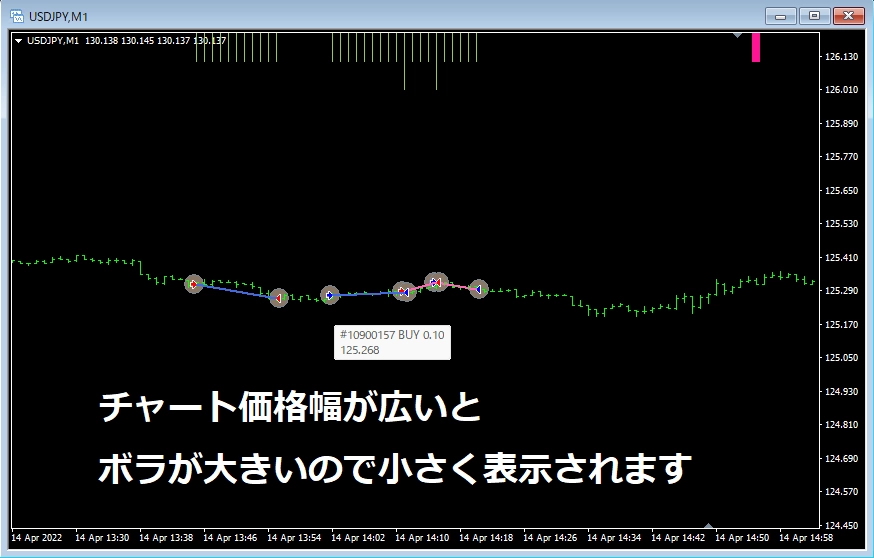
Task: Select the pink bar indicator at top right
Action: point(756,47)
